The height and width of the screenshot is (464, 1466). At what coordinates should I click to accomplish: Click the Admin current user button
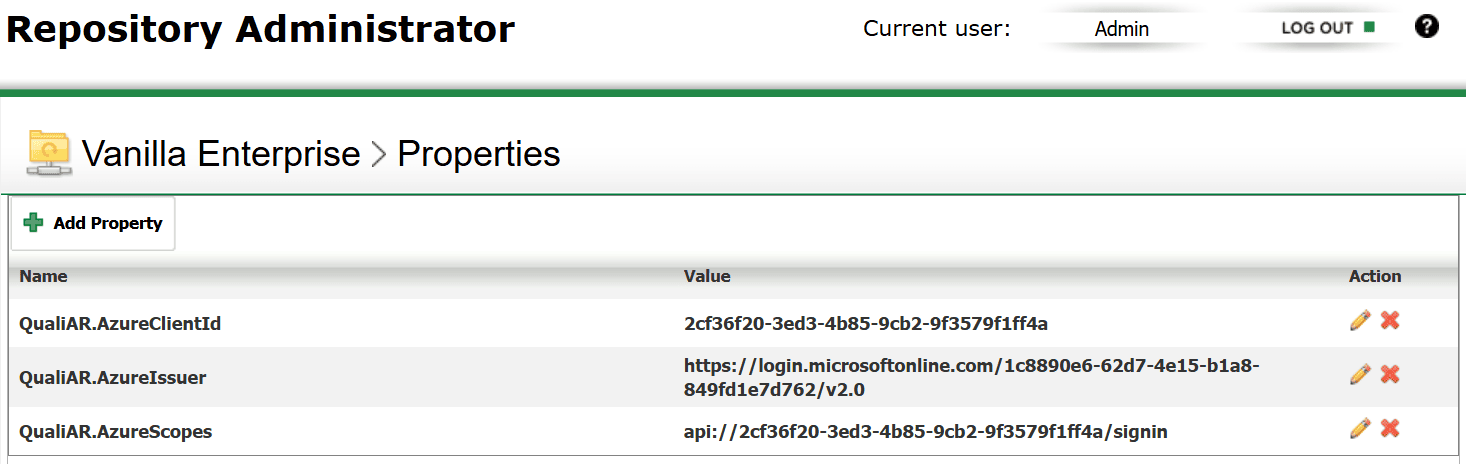coord(1121,29)
